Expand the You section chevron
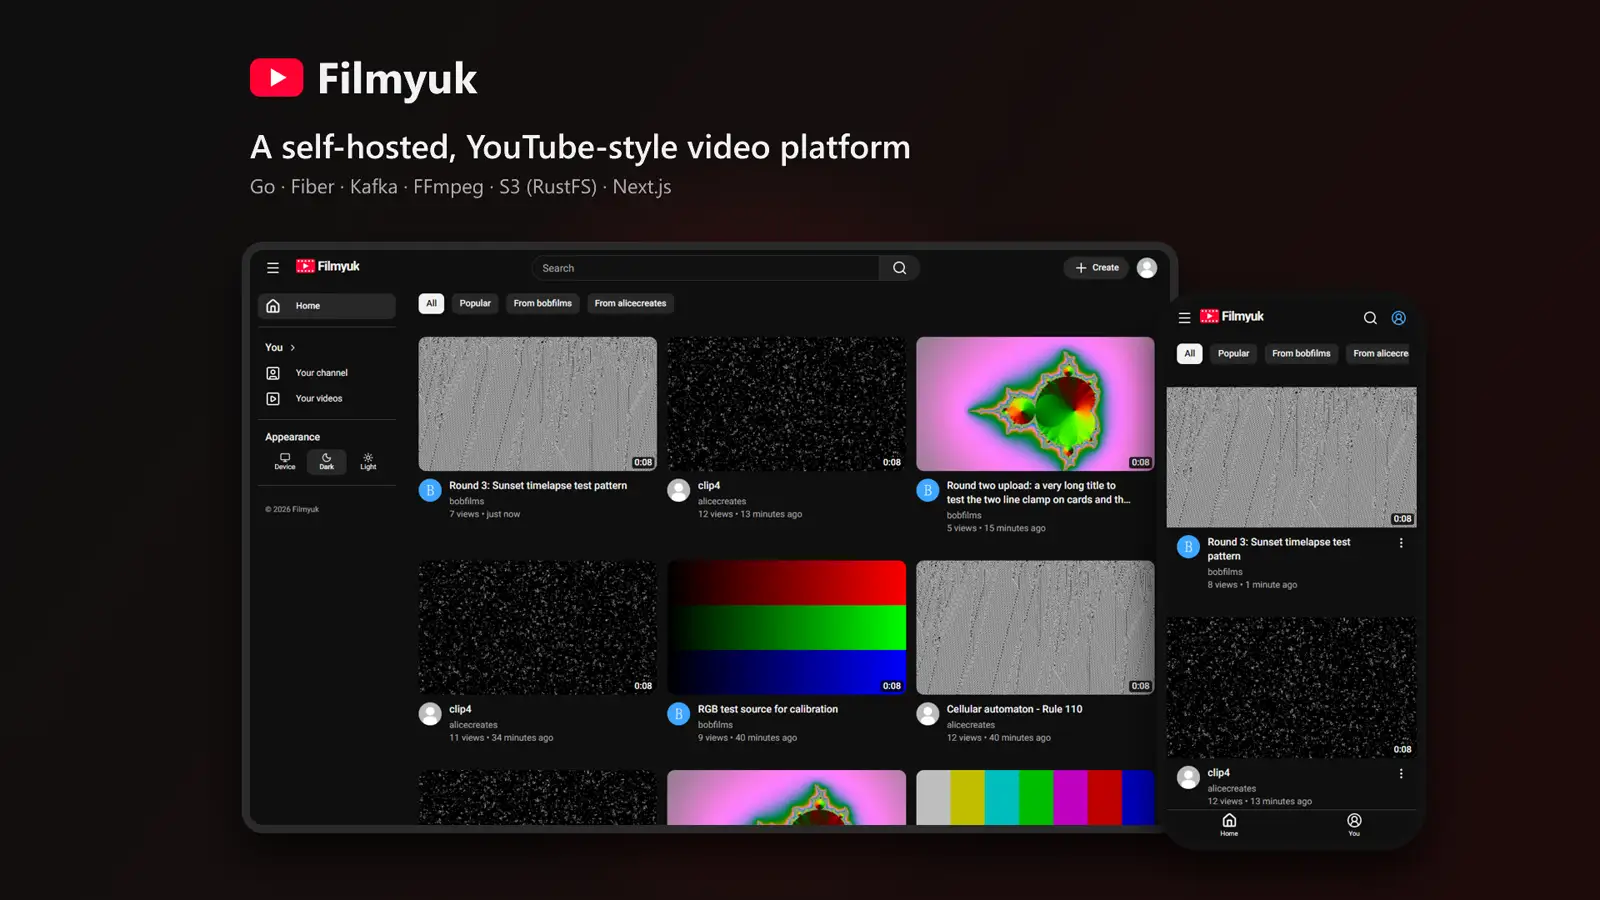Image resolution: width=1600 pixels, height=900 pixels. coord(293,348)
